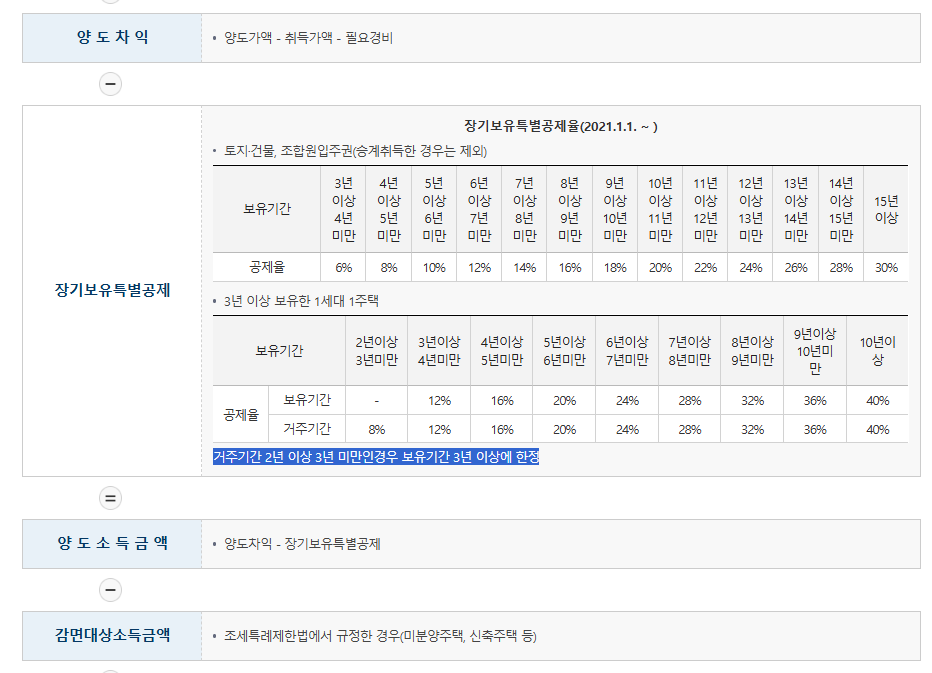Click the line 3년 이상 보유한 1세대 1주택

tap(301, 301)
